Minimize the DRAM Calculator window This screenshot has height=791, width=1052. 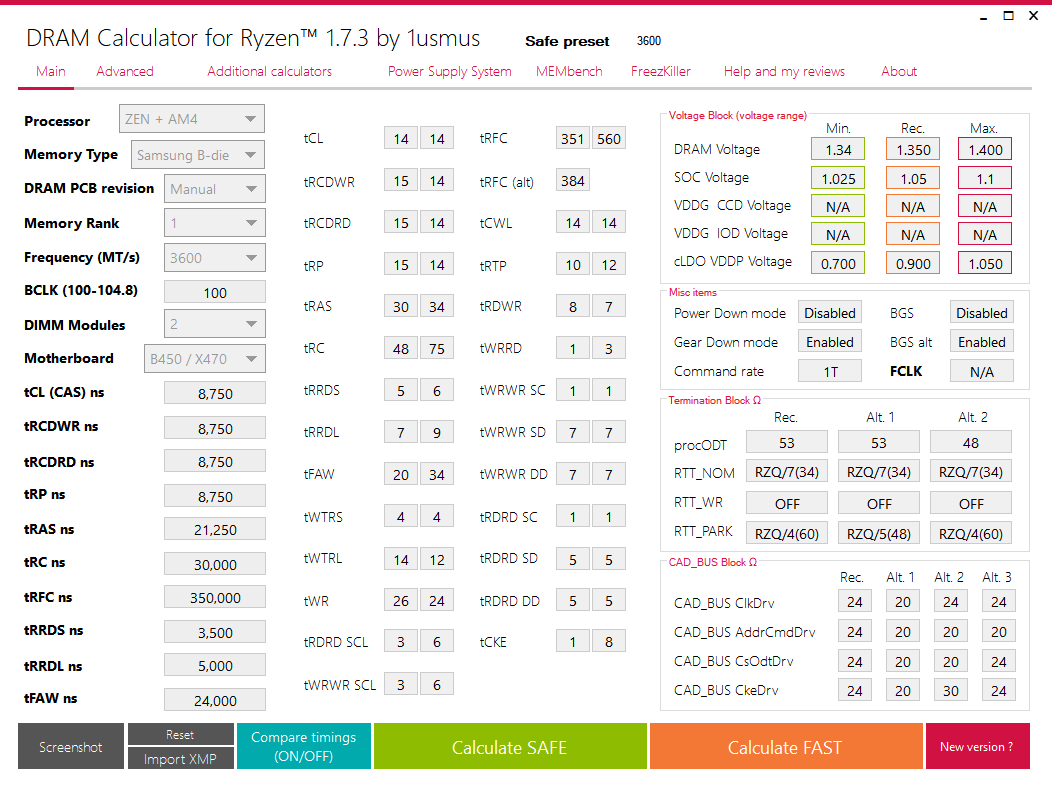tap(984, 17)
